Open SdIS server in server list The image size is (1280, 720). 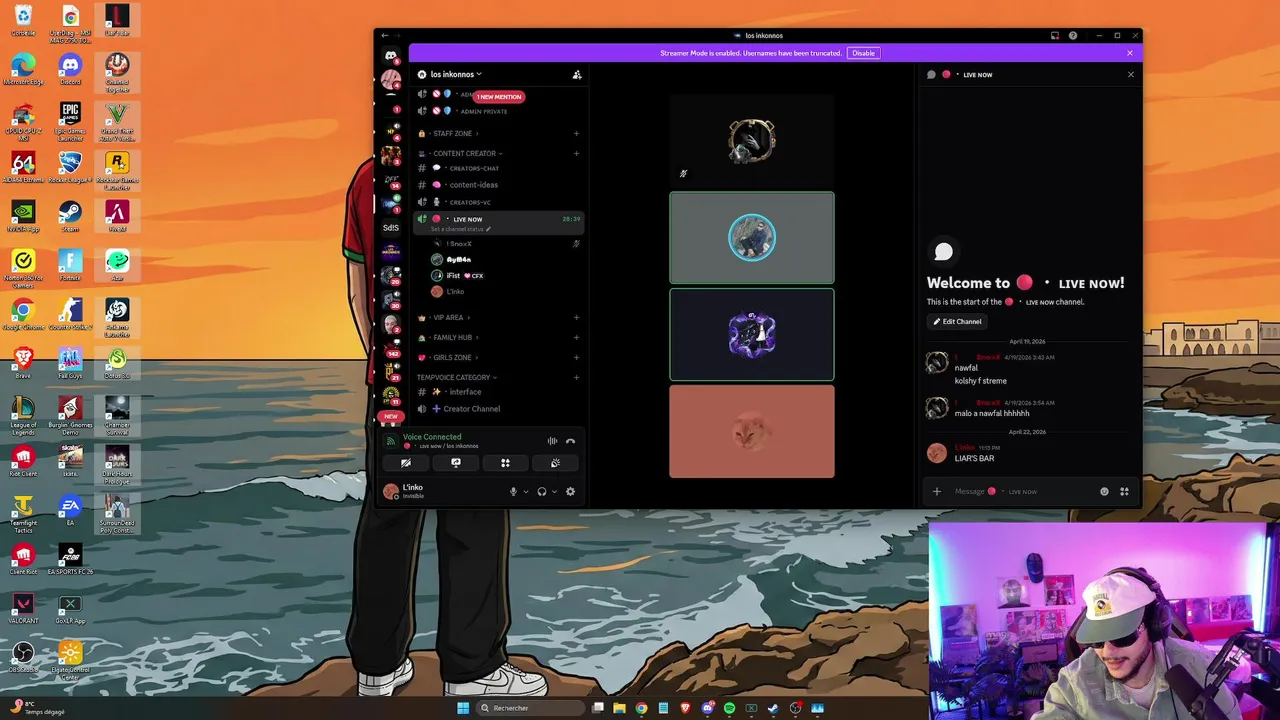[391, 227]
